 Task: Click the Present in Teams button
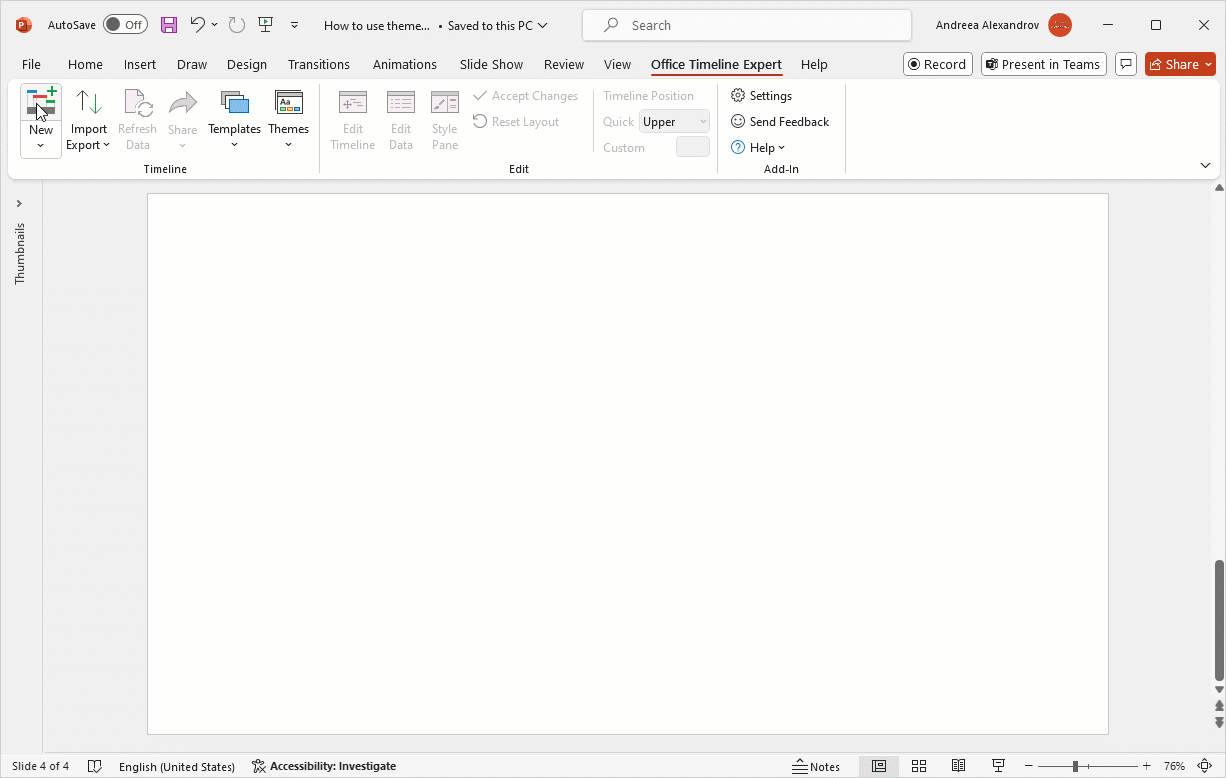(x=1043, y=64)
